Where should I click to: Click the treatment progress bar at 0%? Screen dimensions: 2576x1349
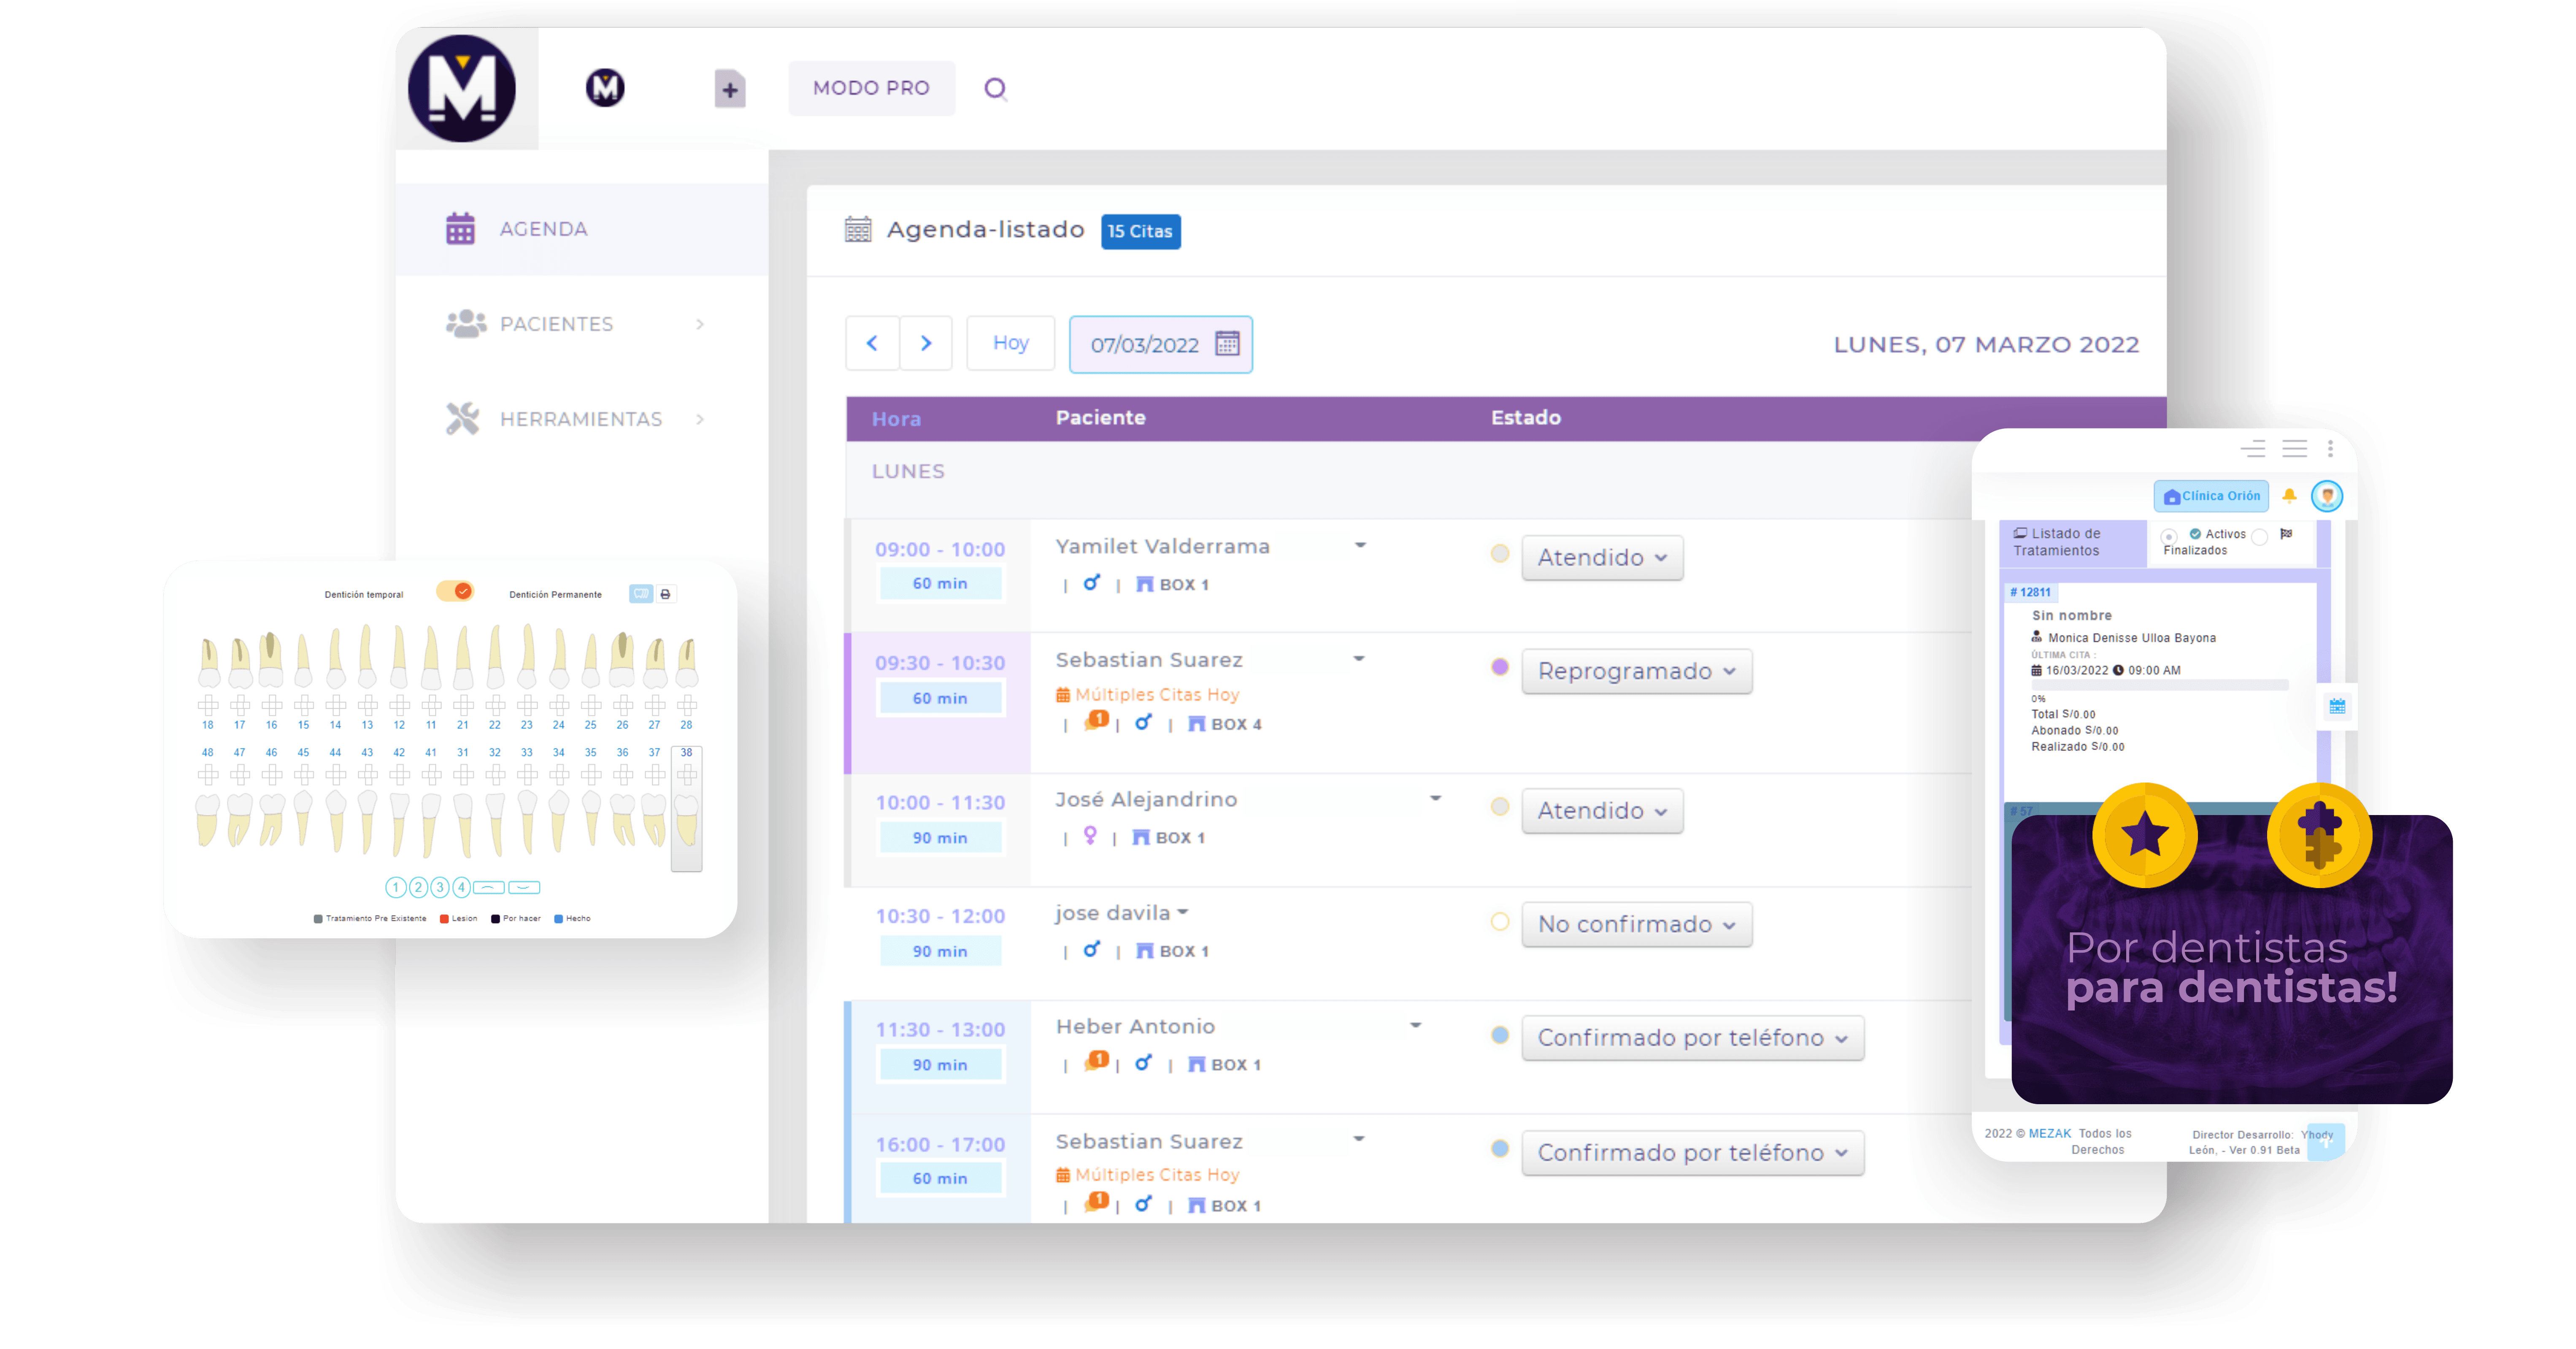(x=2160, y=685)
